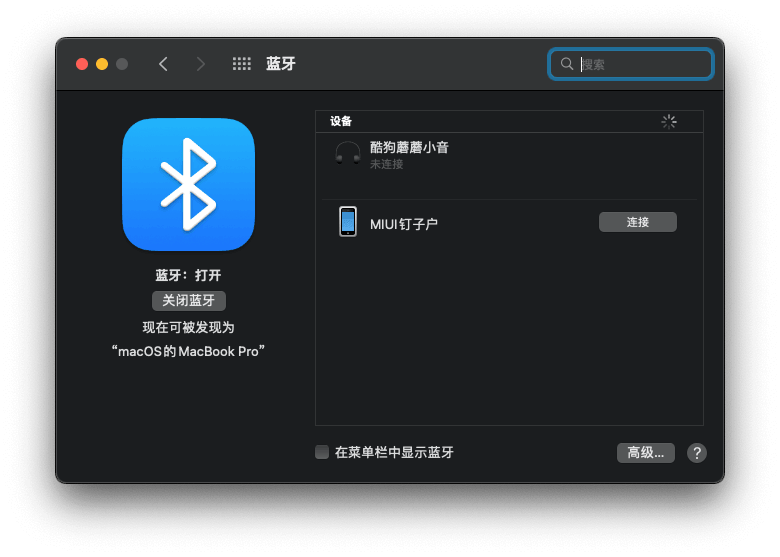Close the window with red button

point(82,64)
